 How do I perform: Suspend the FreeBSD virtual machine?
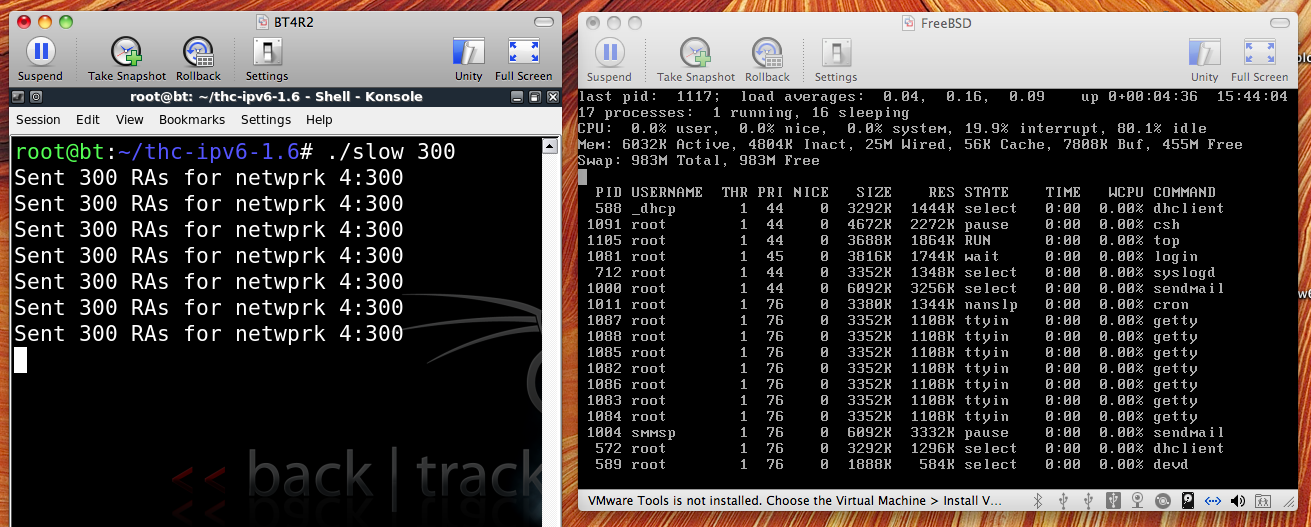(609, 60)
